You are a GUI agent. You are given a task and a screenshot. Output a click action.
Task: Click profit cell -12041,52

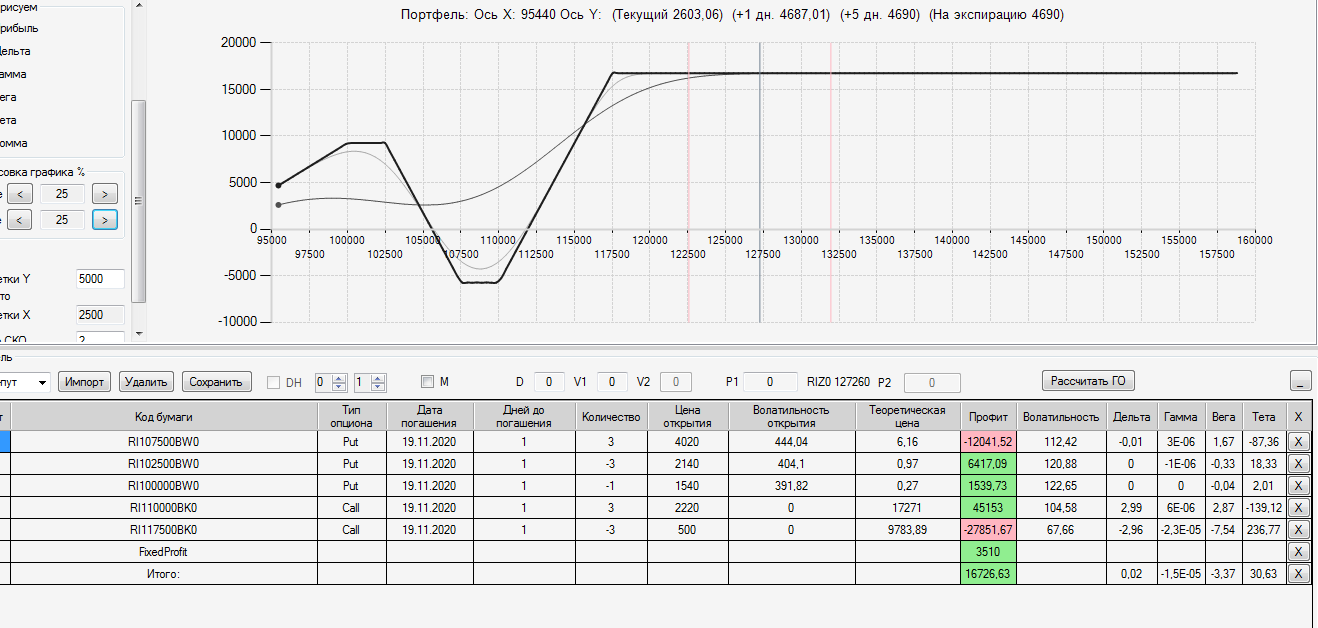[x=988, y=441]
